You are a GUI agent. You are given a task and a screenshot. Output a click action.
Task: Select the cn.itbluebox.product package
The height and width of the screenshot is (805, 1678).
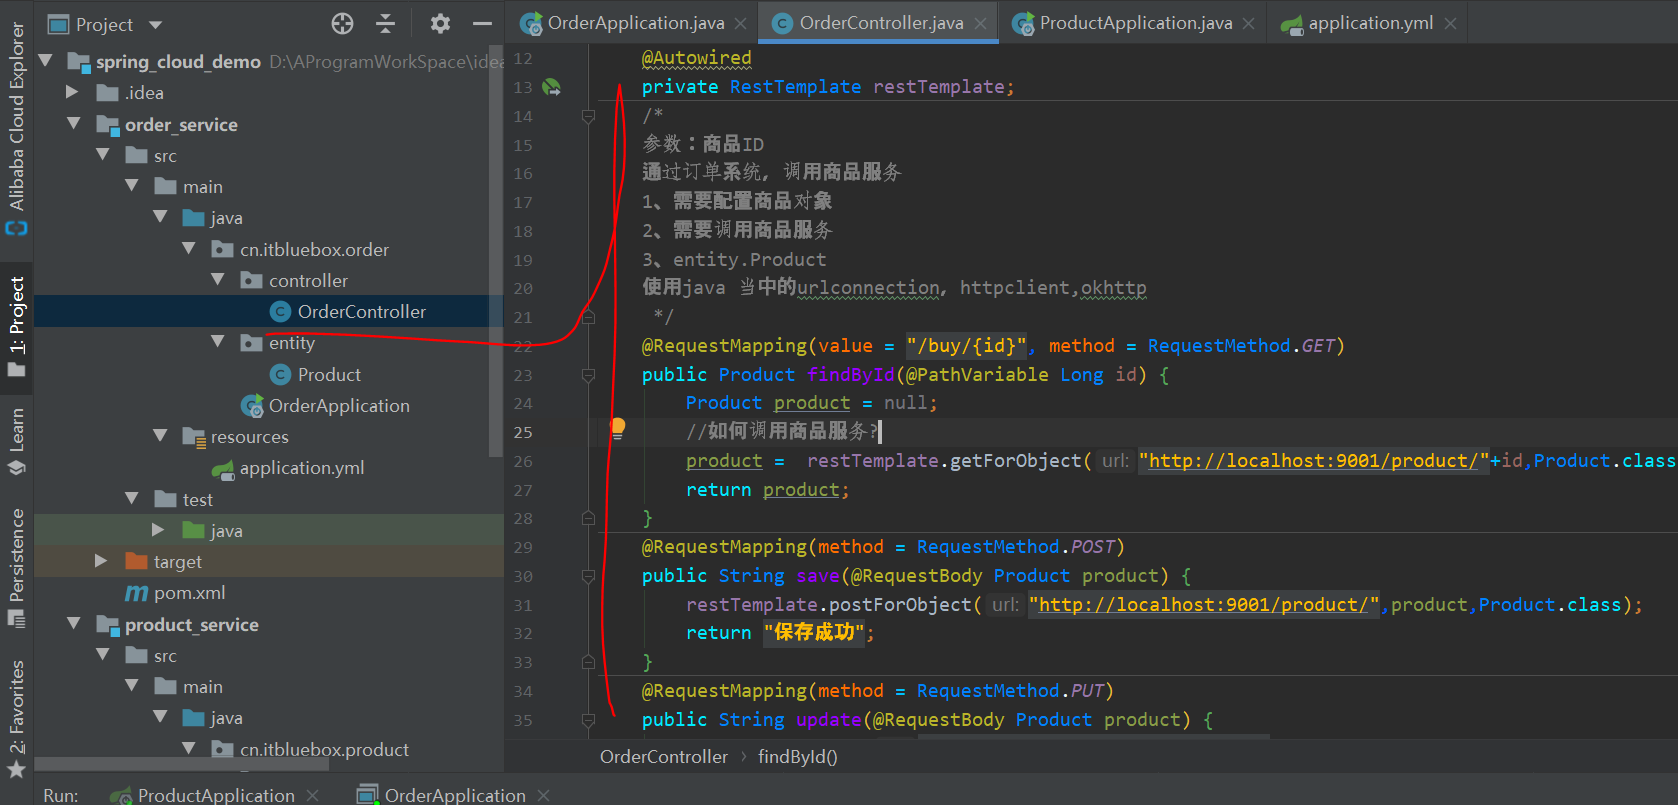click(324, 749)
